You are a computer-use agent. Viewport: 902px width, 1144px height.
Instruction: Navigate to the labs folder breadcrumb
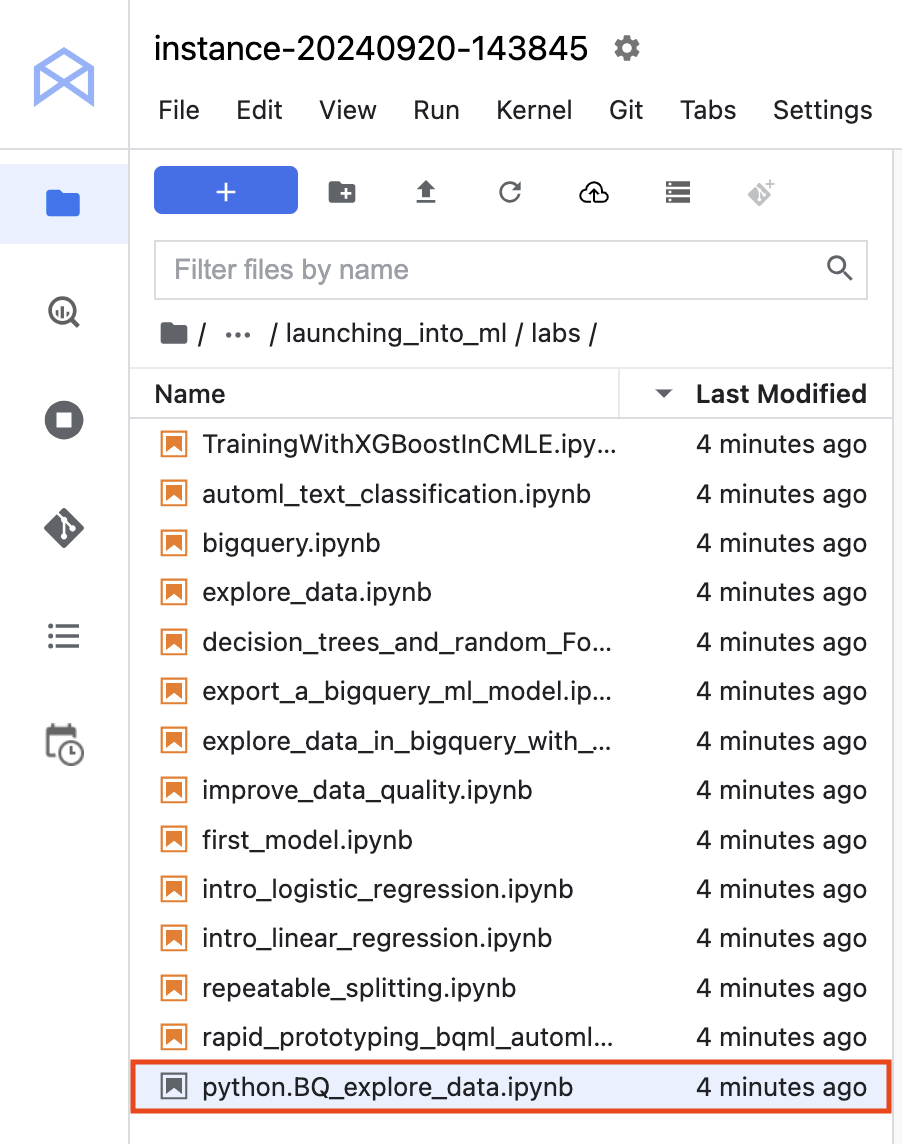[x=556, y=333]
